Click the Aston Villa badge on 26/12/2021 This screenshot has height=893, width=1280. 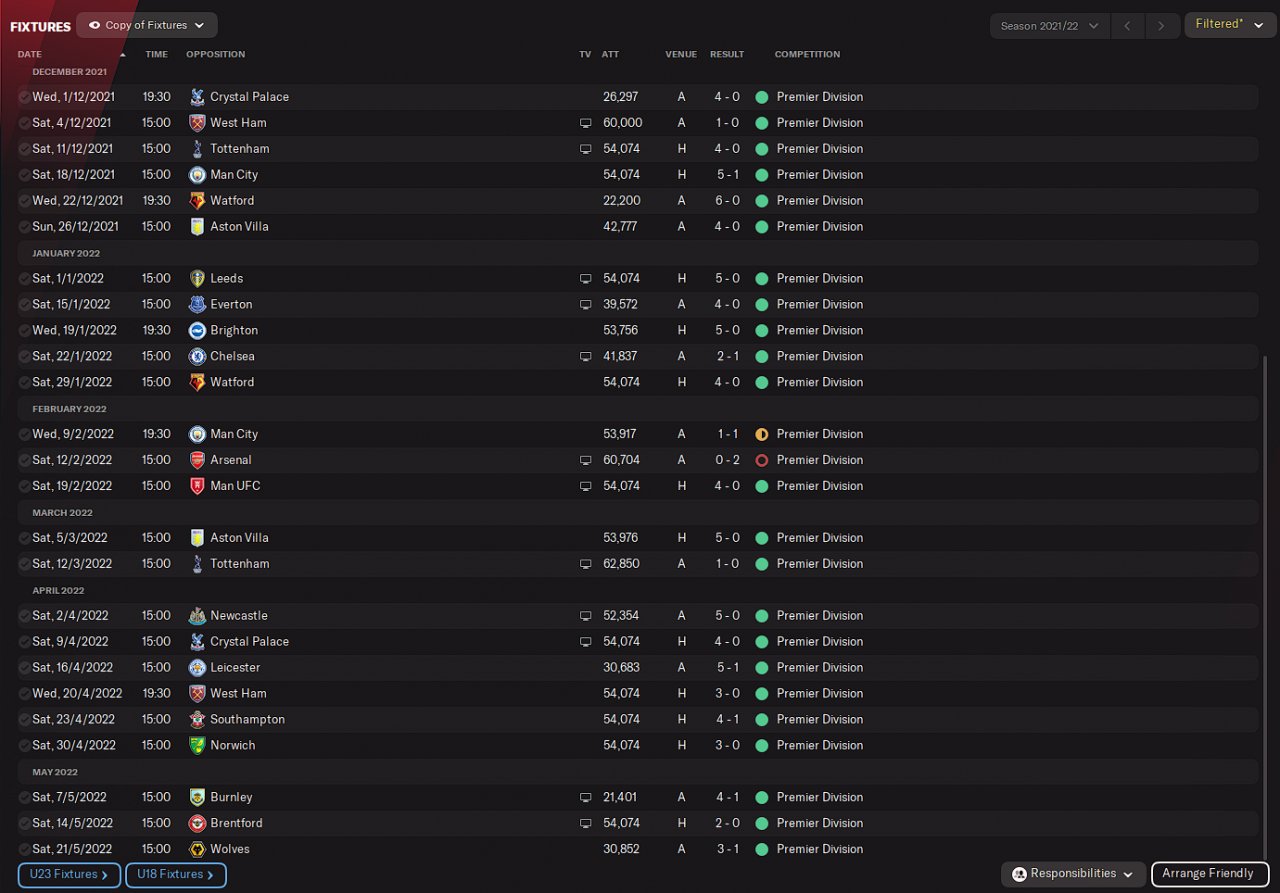pos(197,227)
